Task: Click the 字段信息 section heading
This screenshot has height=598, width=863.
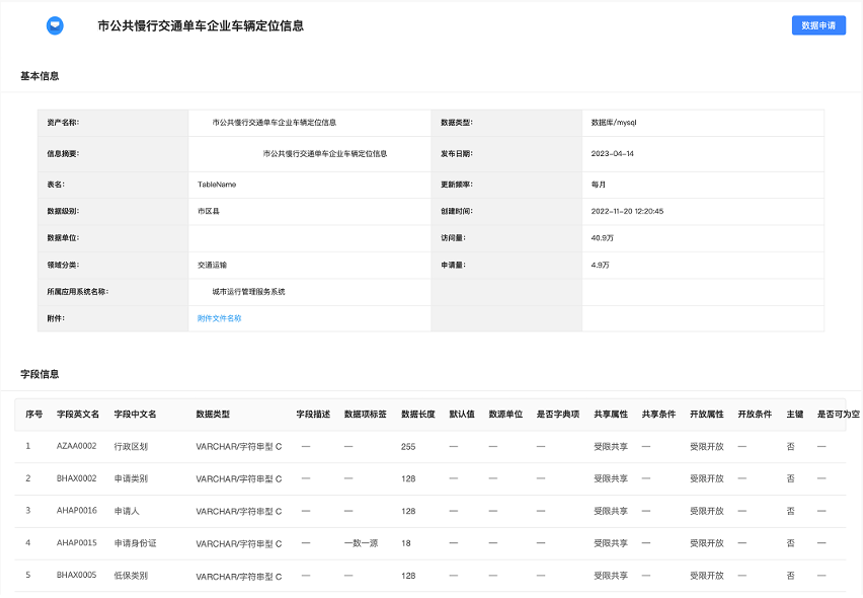Action: coord(40,374)
